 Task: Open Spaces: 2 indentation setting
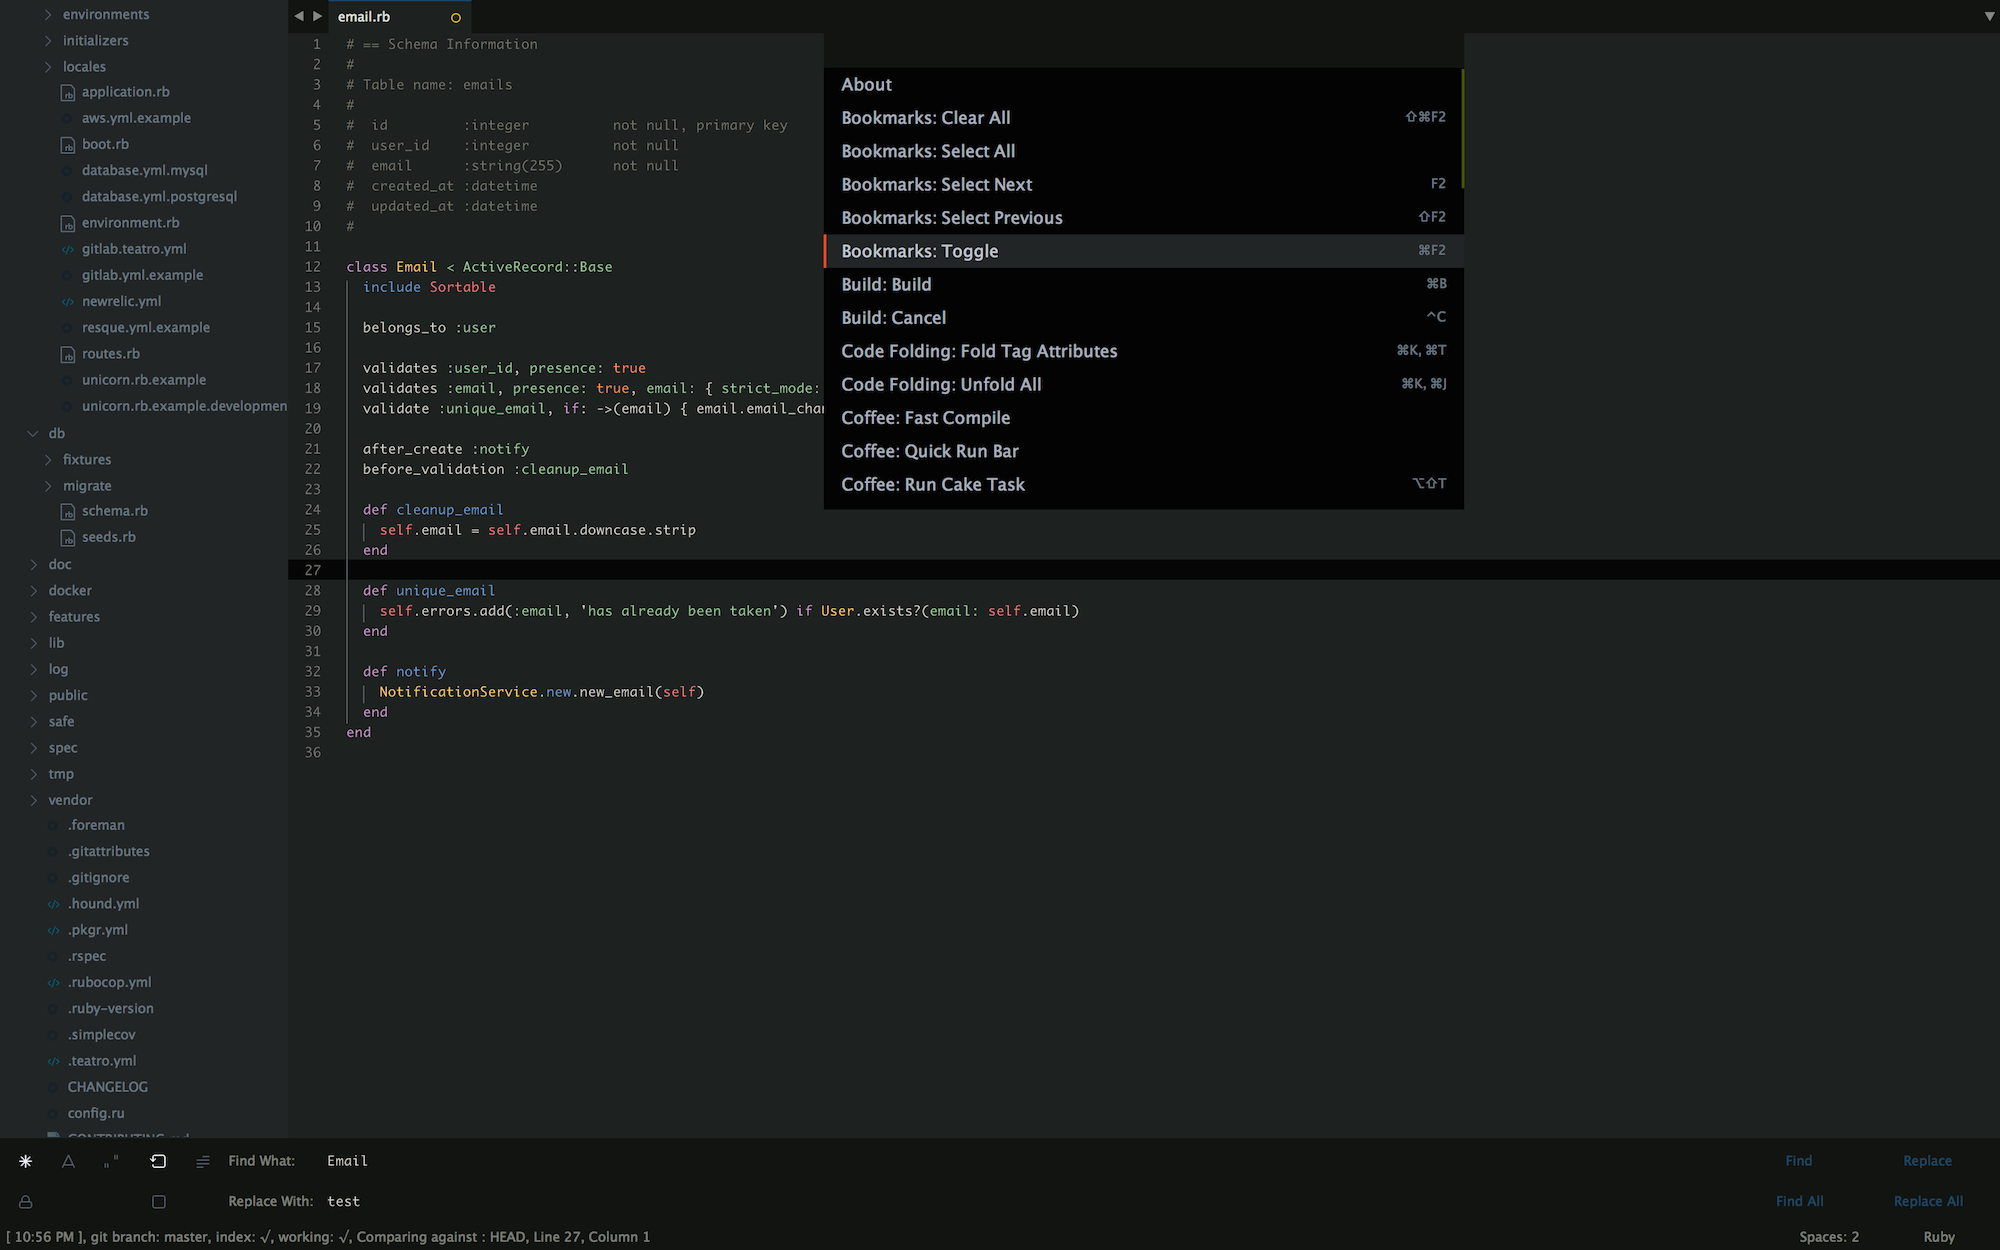(1829, 1237)
